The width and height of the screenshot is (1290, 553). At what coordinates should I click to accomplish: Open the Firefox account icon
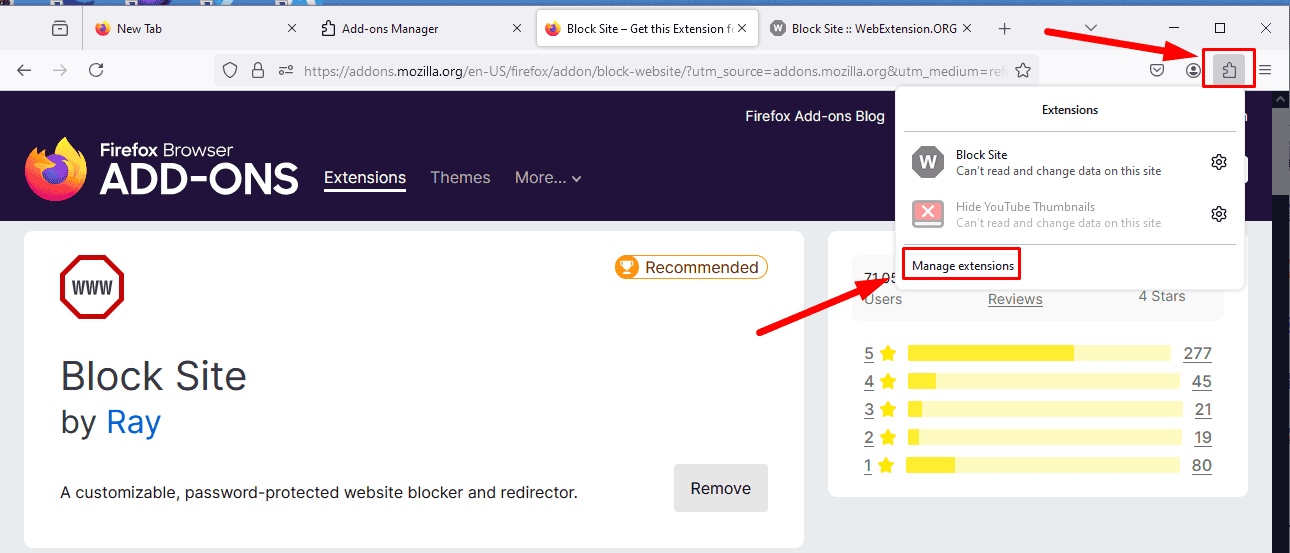coord(1193,70)
